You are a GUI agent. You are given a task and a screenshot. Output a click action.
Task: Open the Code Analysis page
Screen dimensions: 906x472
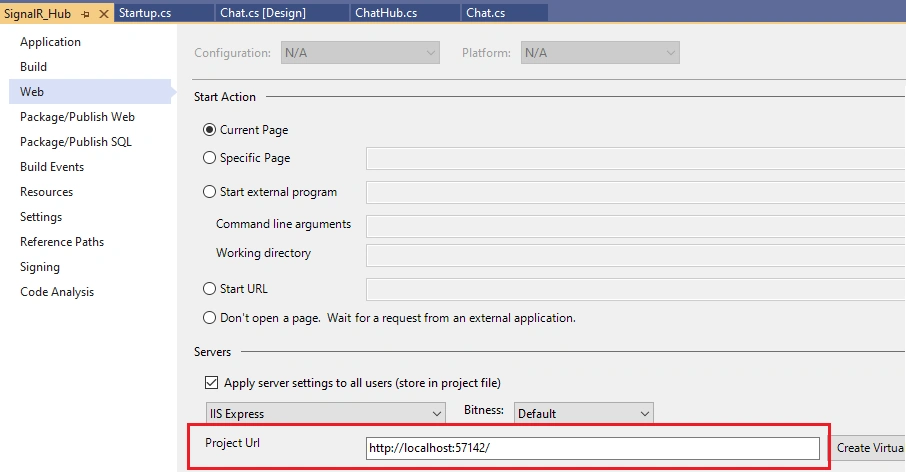57,292
